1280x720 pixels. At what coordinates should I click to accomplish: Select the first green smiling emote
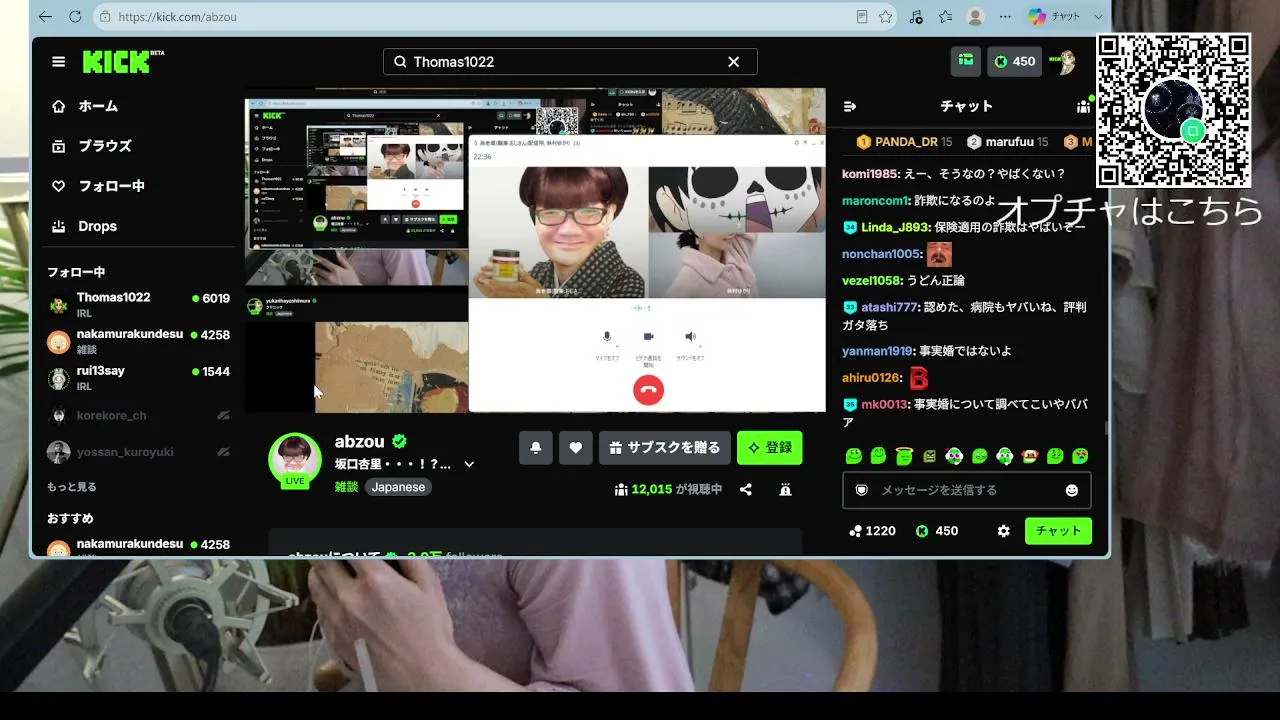pos(853,456)
